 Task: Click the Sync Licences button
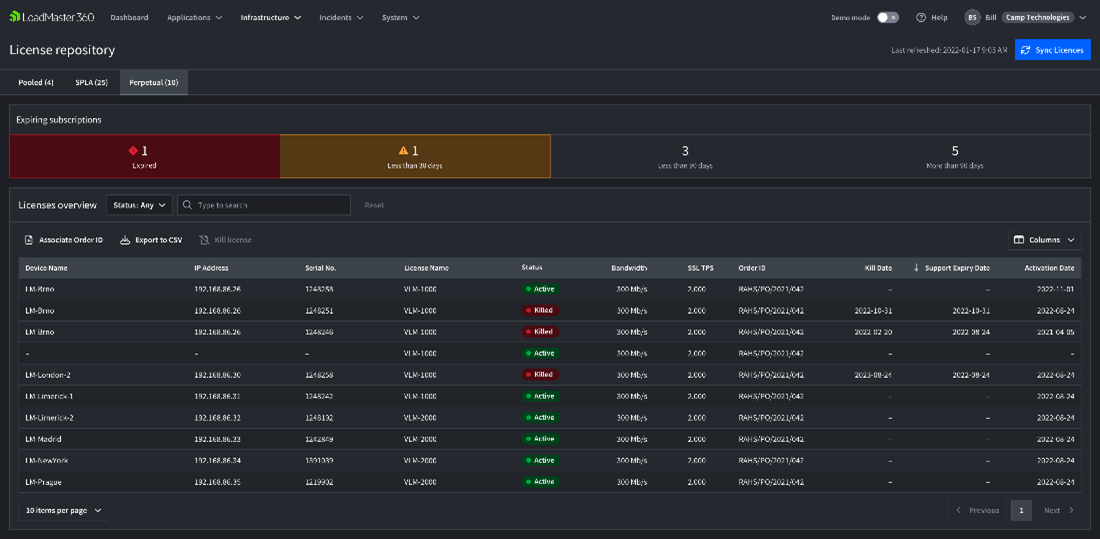(1052, 50)
